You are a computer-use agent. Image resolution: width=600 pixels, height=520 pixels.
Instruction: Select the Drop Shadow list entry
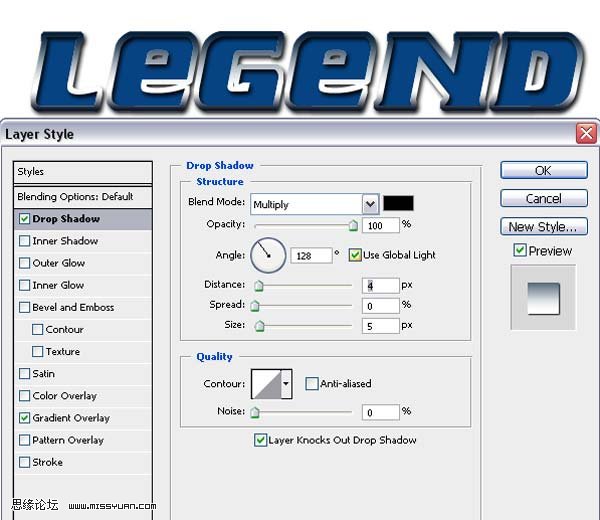(83, 219)
